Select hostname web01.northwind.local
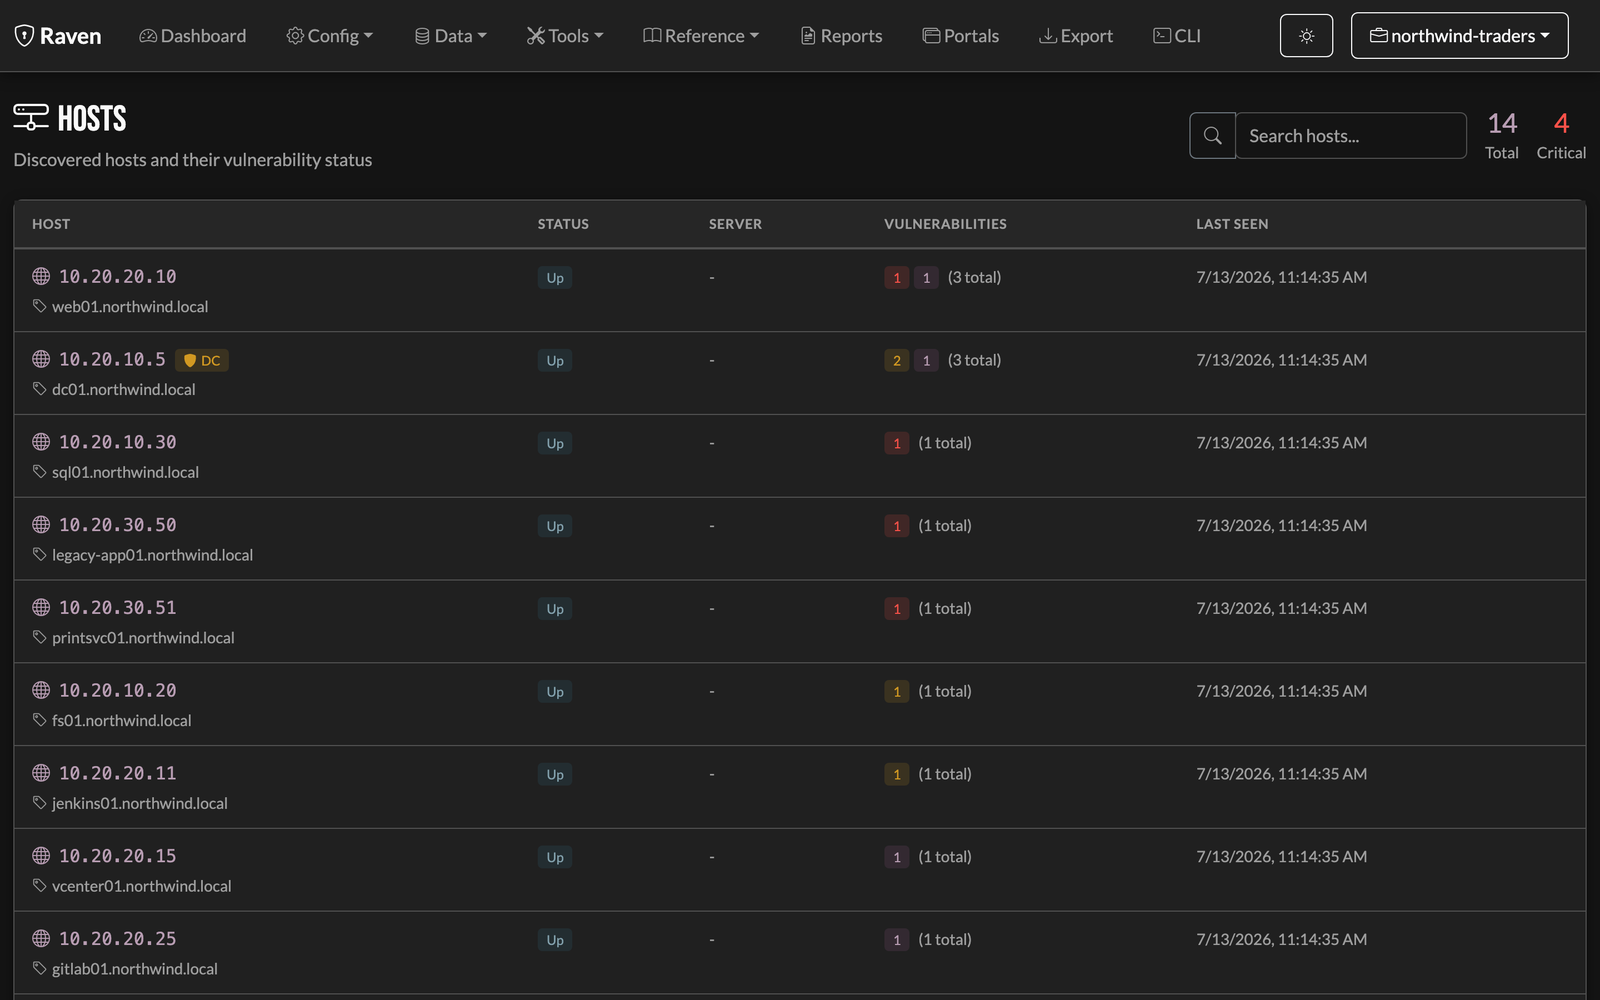The image size is (1600, 1000). pyautogui.click(x=130, y=307)
